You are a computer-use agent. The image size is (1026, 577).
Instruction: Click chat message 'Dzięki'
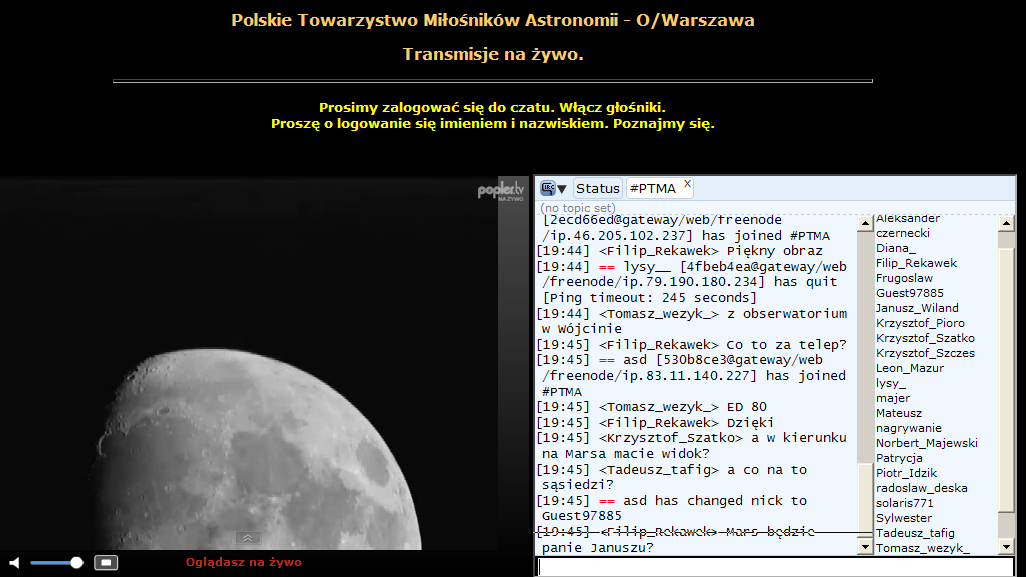(750, 423)
